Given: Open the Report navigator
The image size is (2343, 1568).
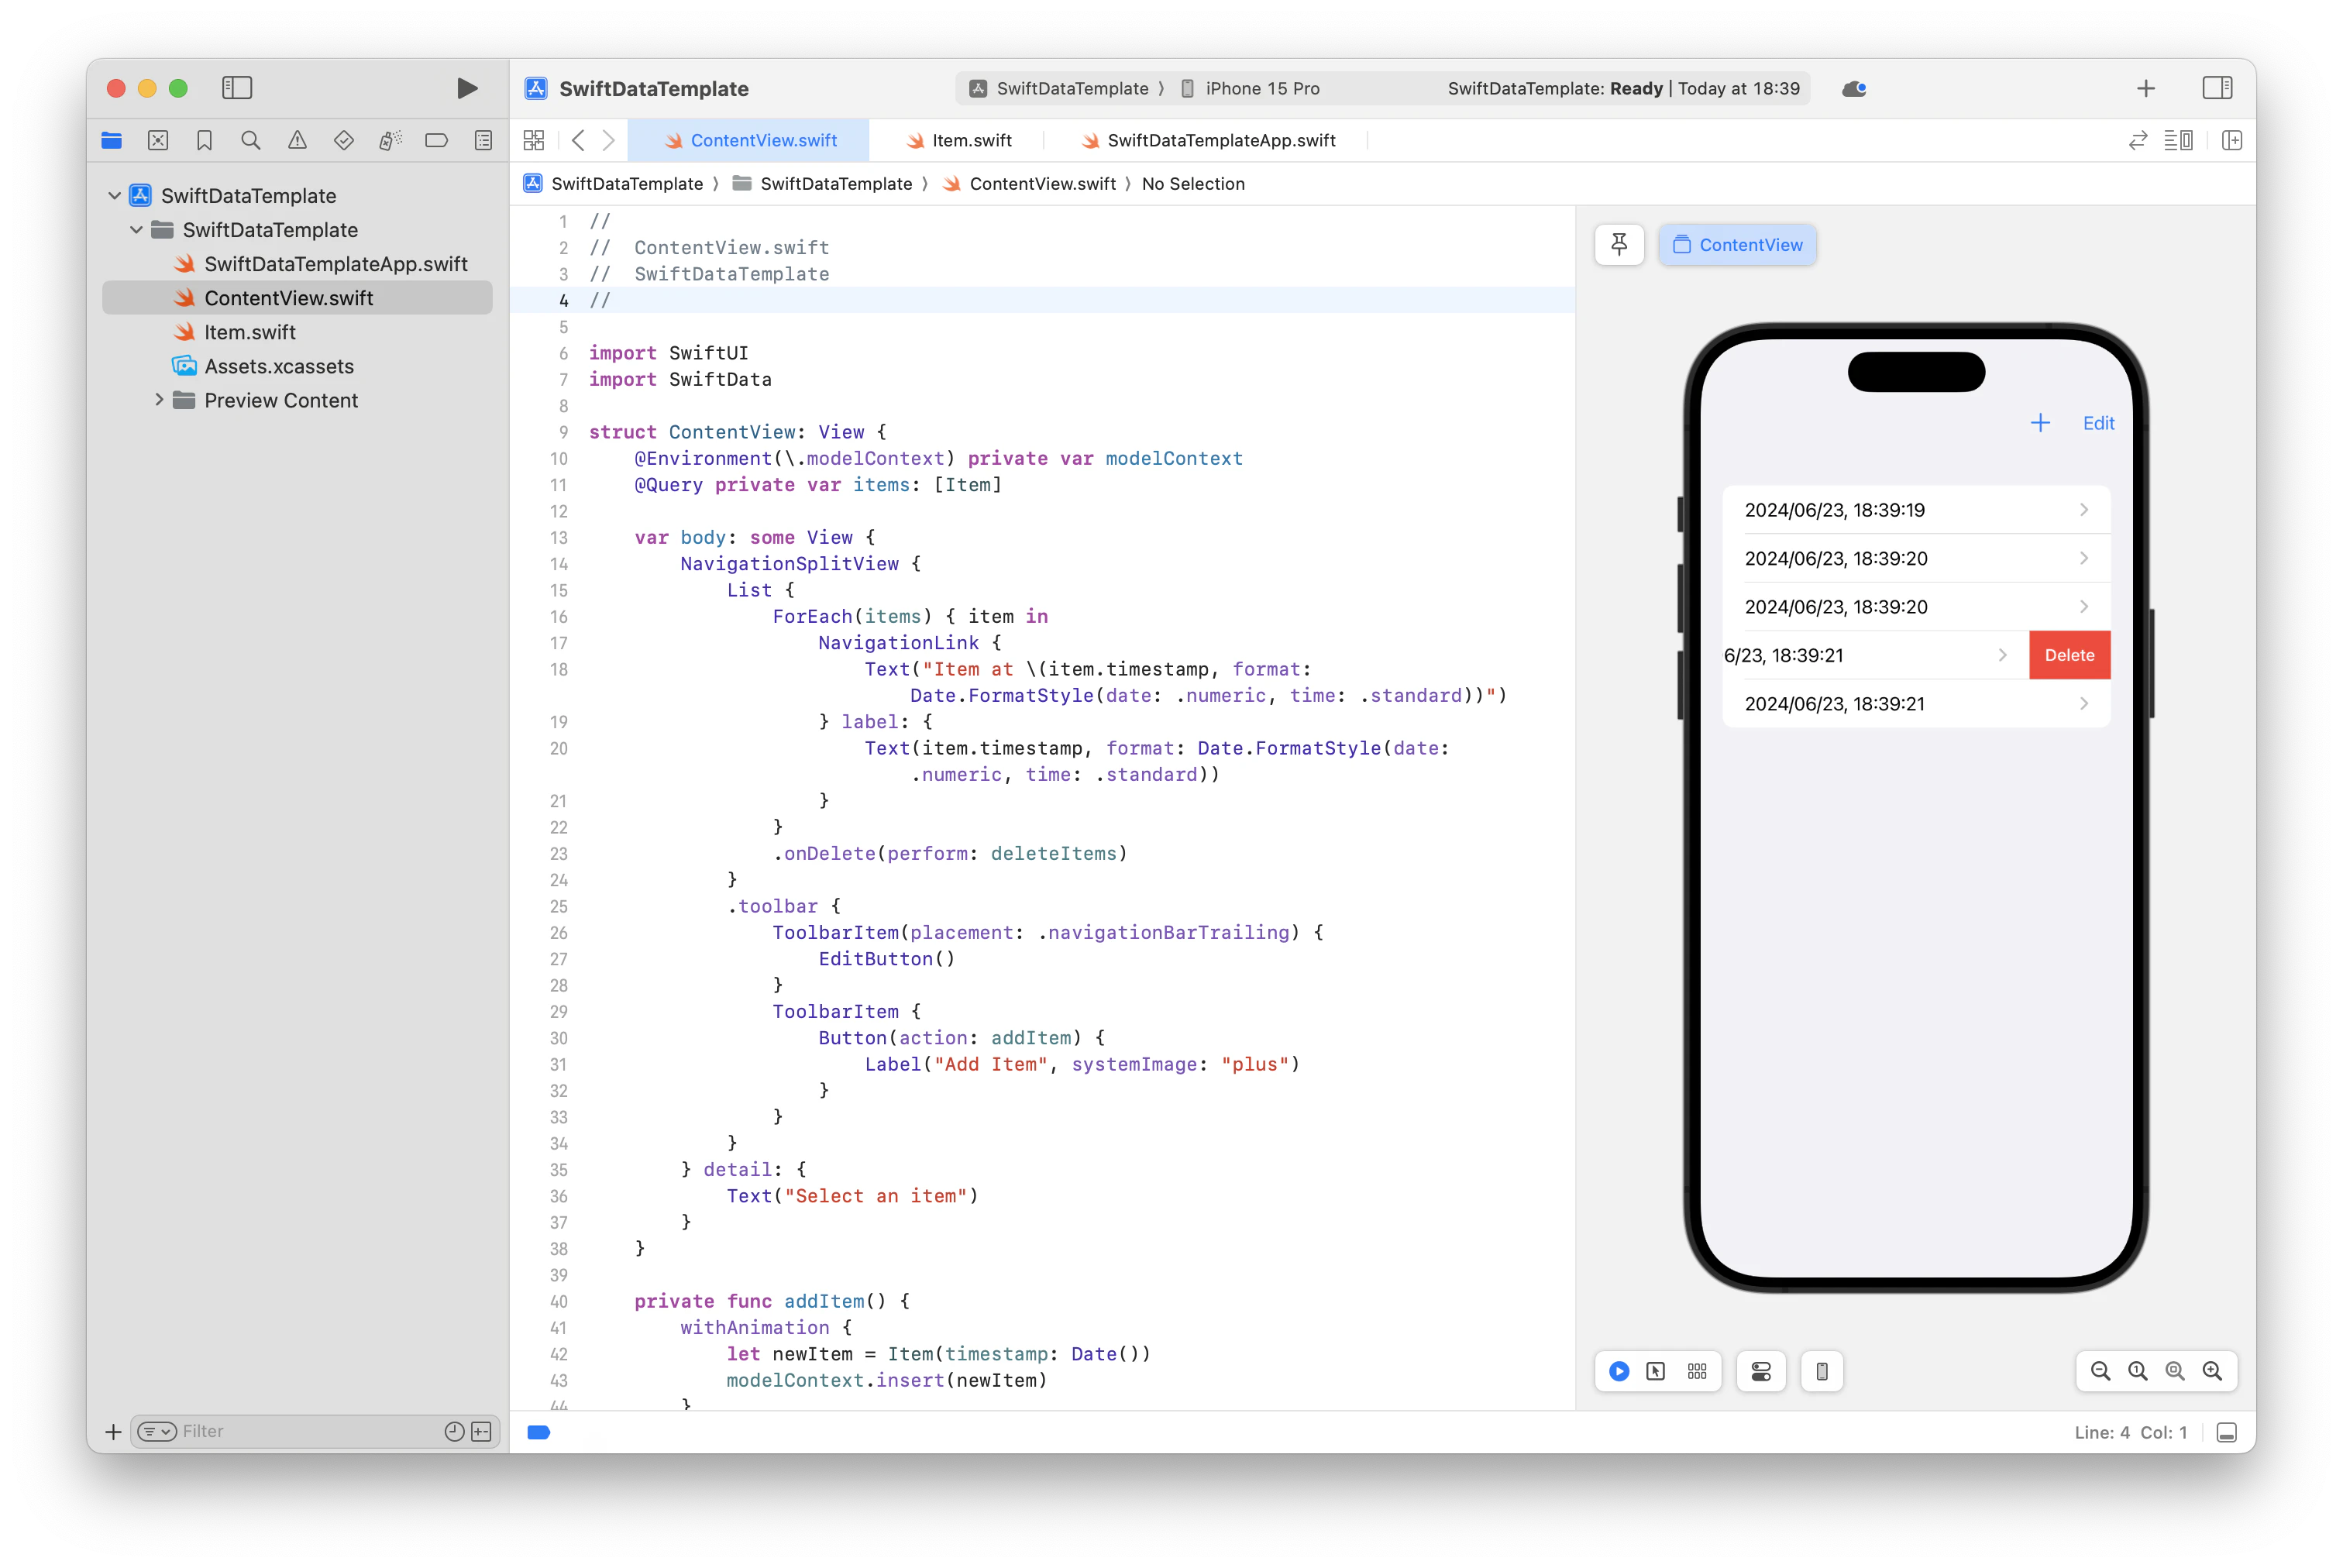Looking at the screenshot, I should click(483, 141).
